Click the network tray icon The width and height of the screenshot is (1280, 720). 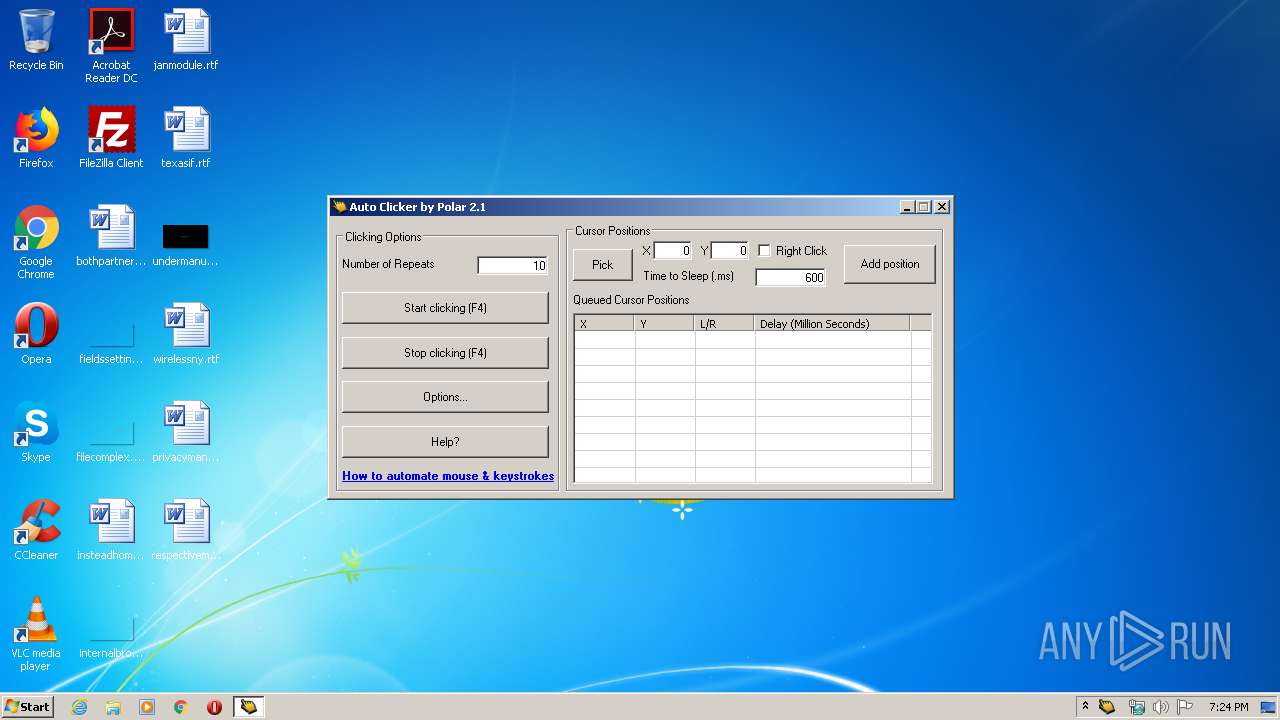[1136, 707]
